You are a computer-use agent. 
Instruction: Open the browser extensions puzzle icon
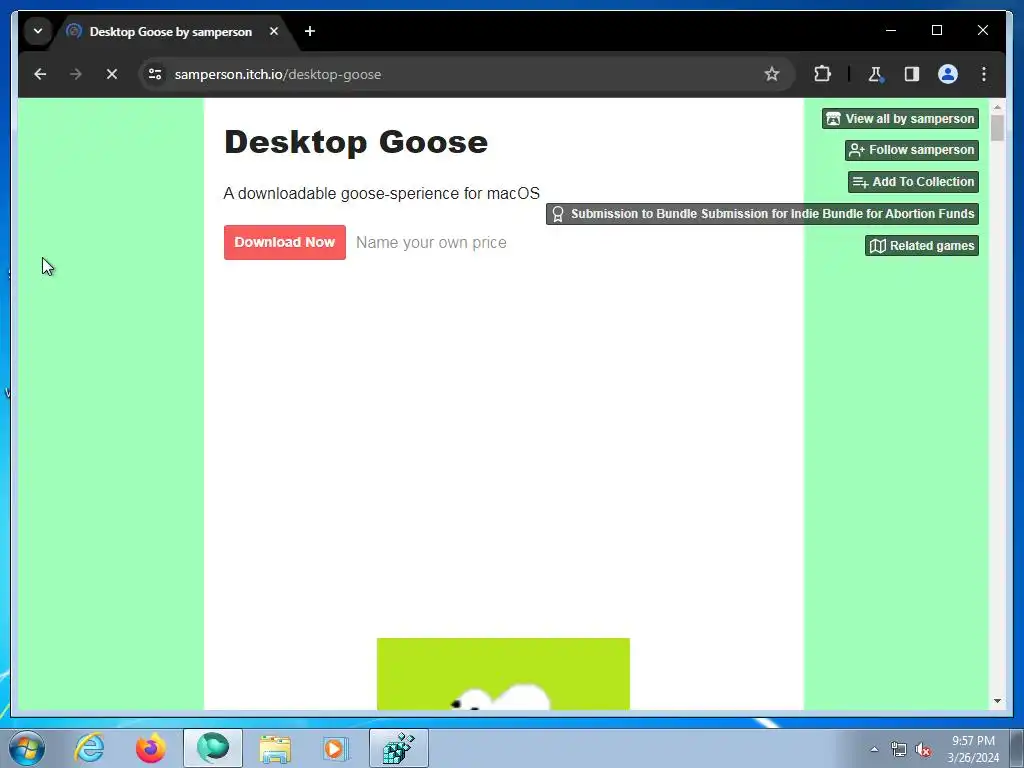[x=822, y=74]
